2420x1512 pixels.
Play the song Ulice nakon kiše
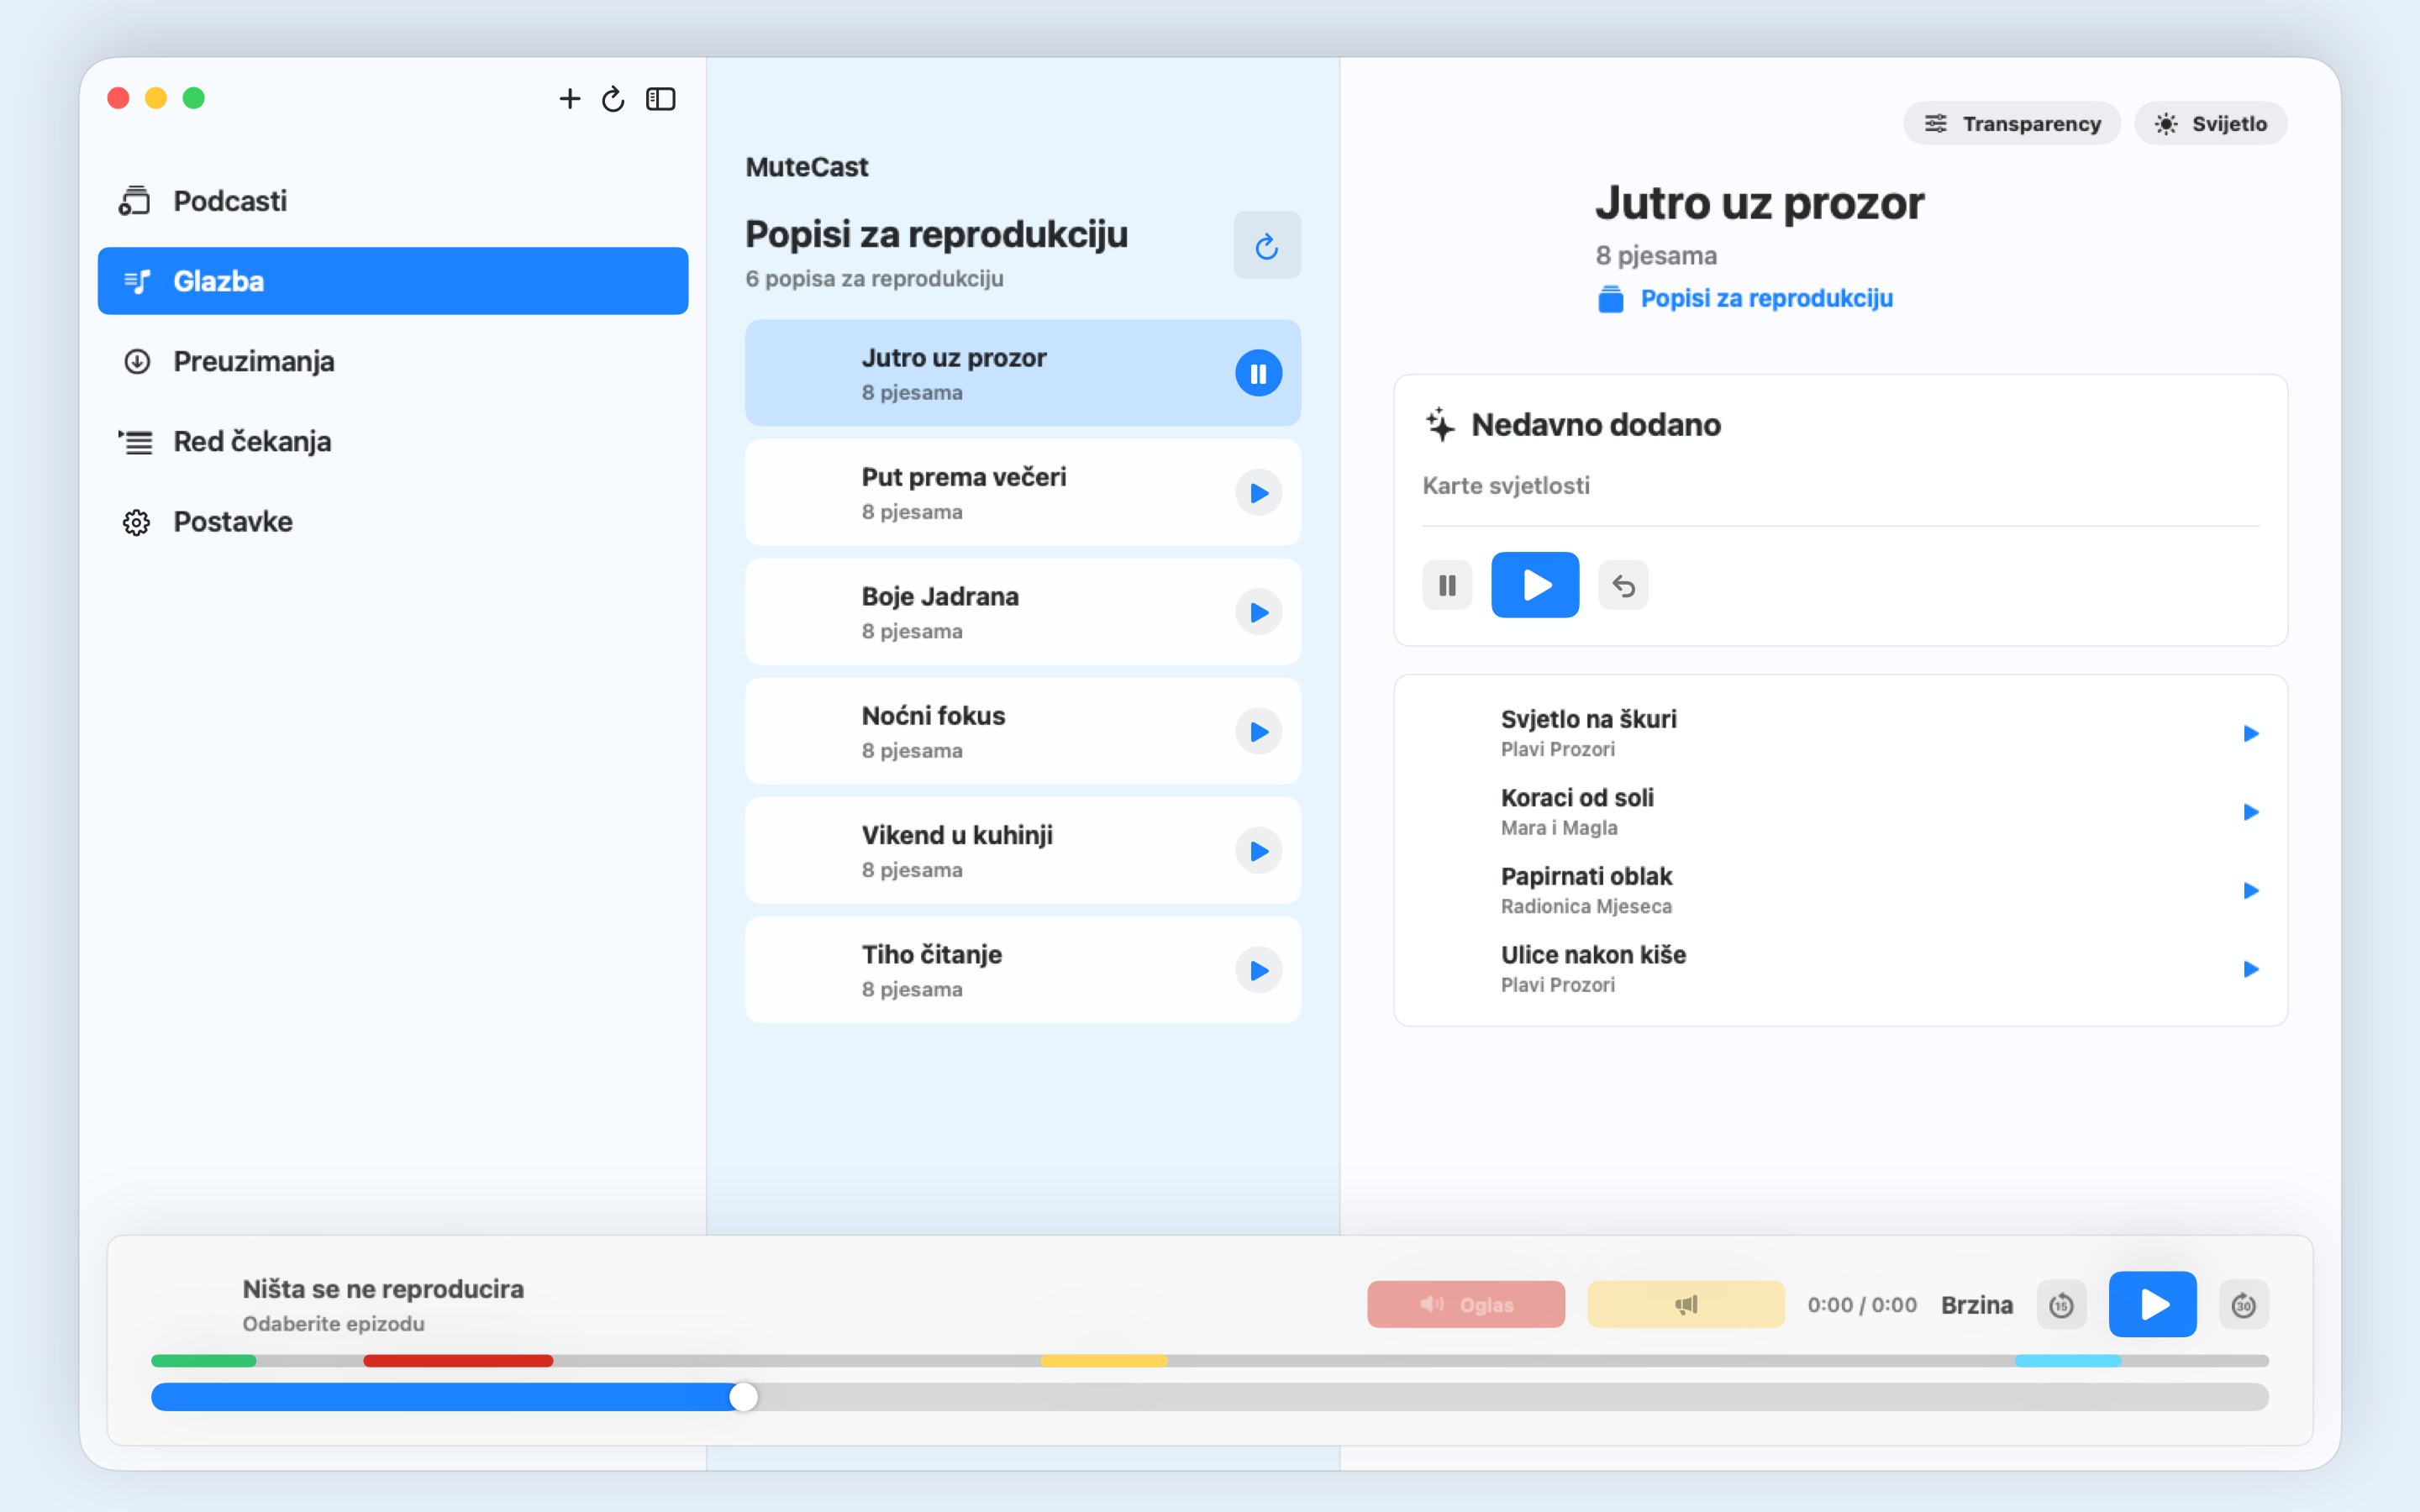tap(2250, 969)
